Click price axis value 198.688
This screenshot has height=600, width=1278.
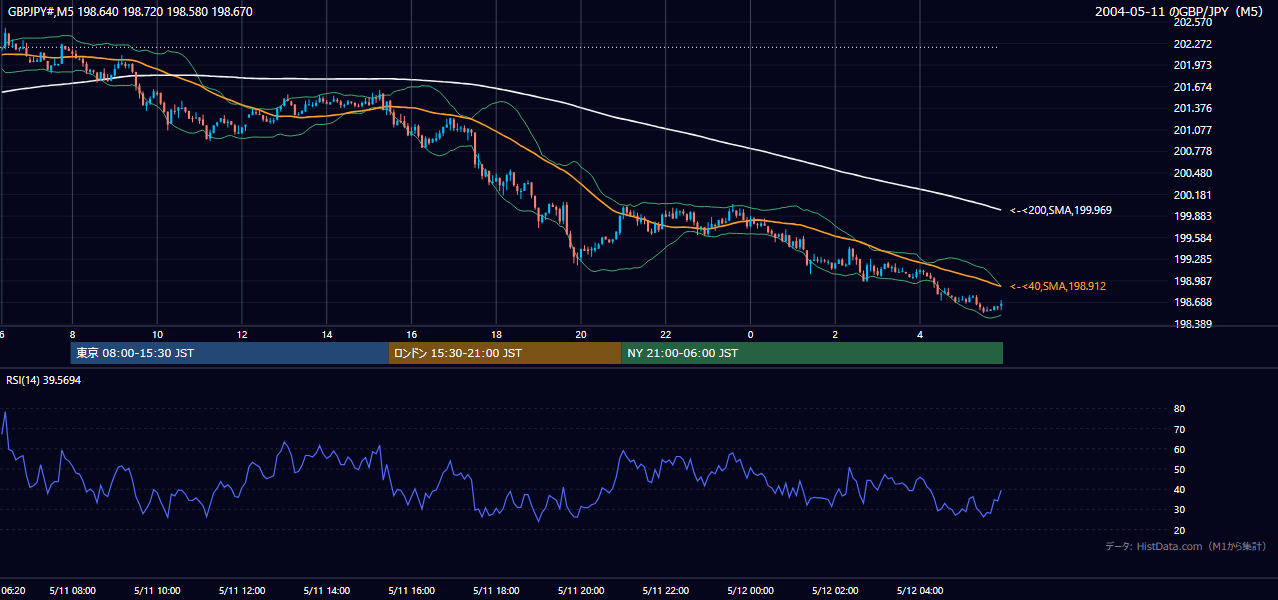coord(1192,303)
